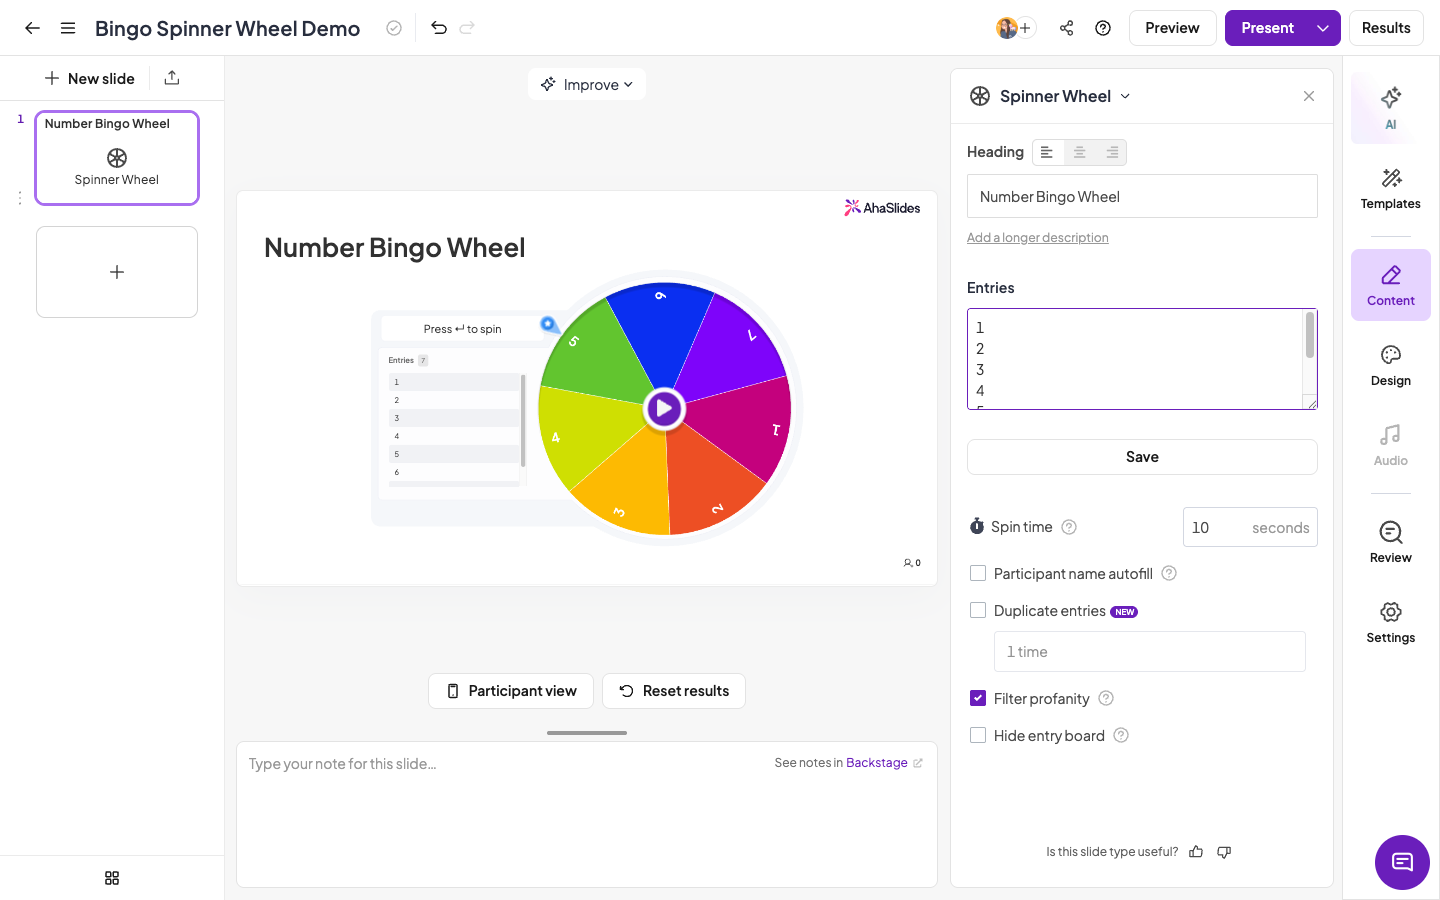
Task: Open the hamburger main menu
Action: coord(68,28)
